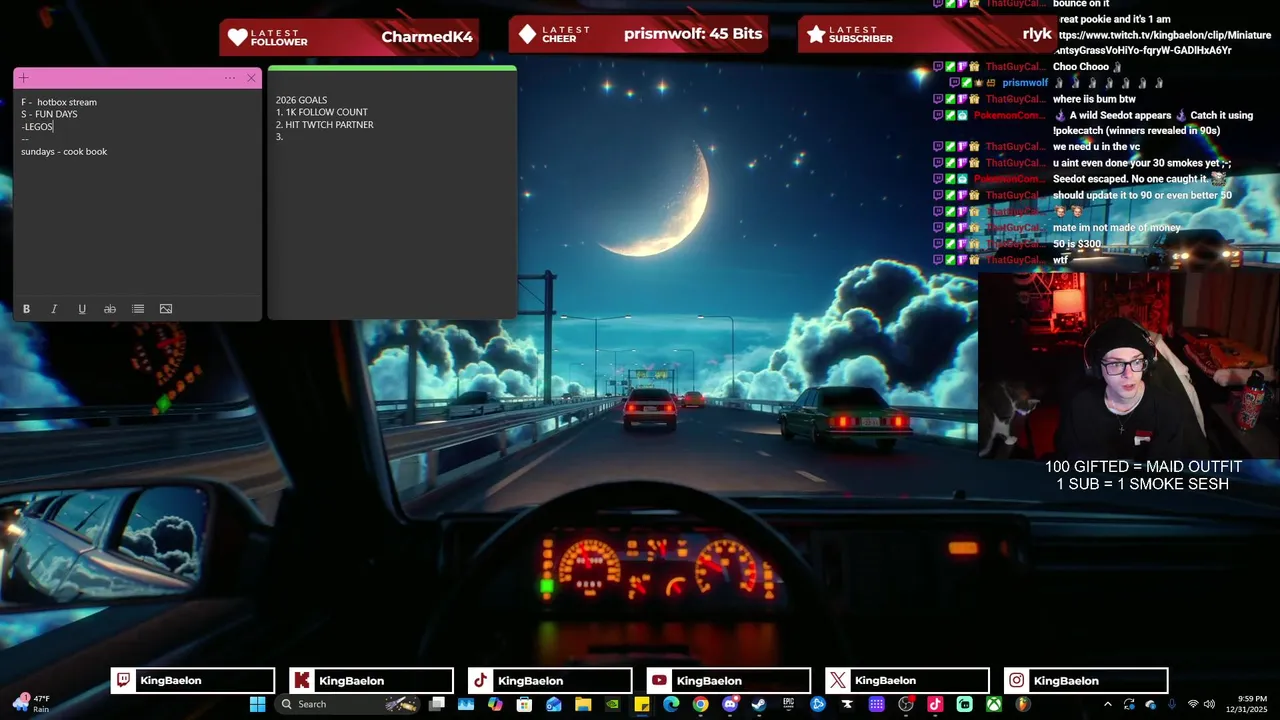The height and width of the screenshot is (720, 1280).
Task: Open Steam from the taskbar
Action: coord(758,704)
